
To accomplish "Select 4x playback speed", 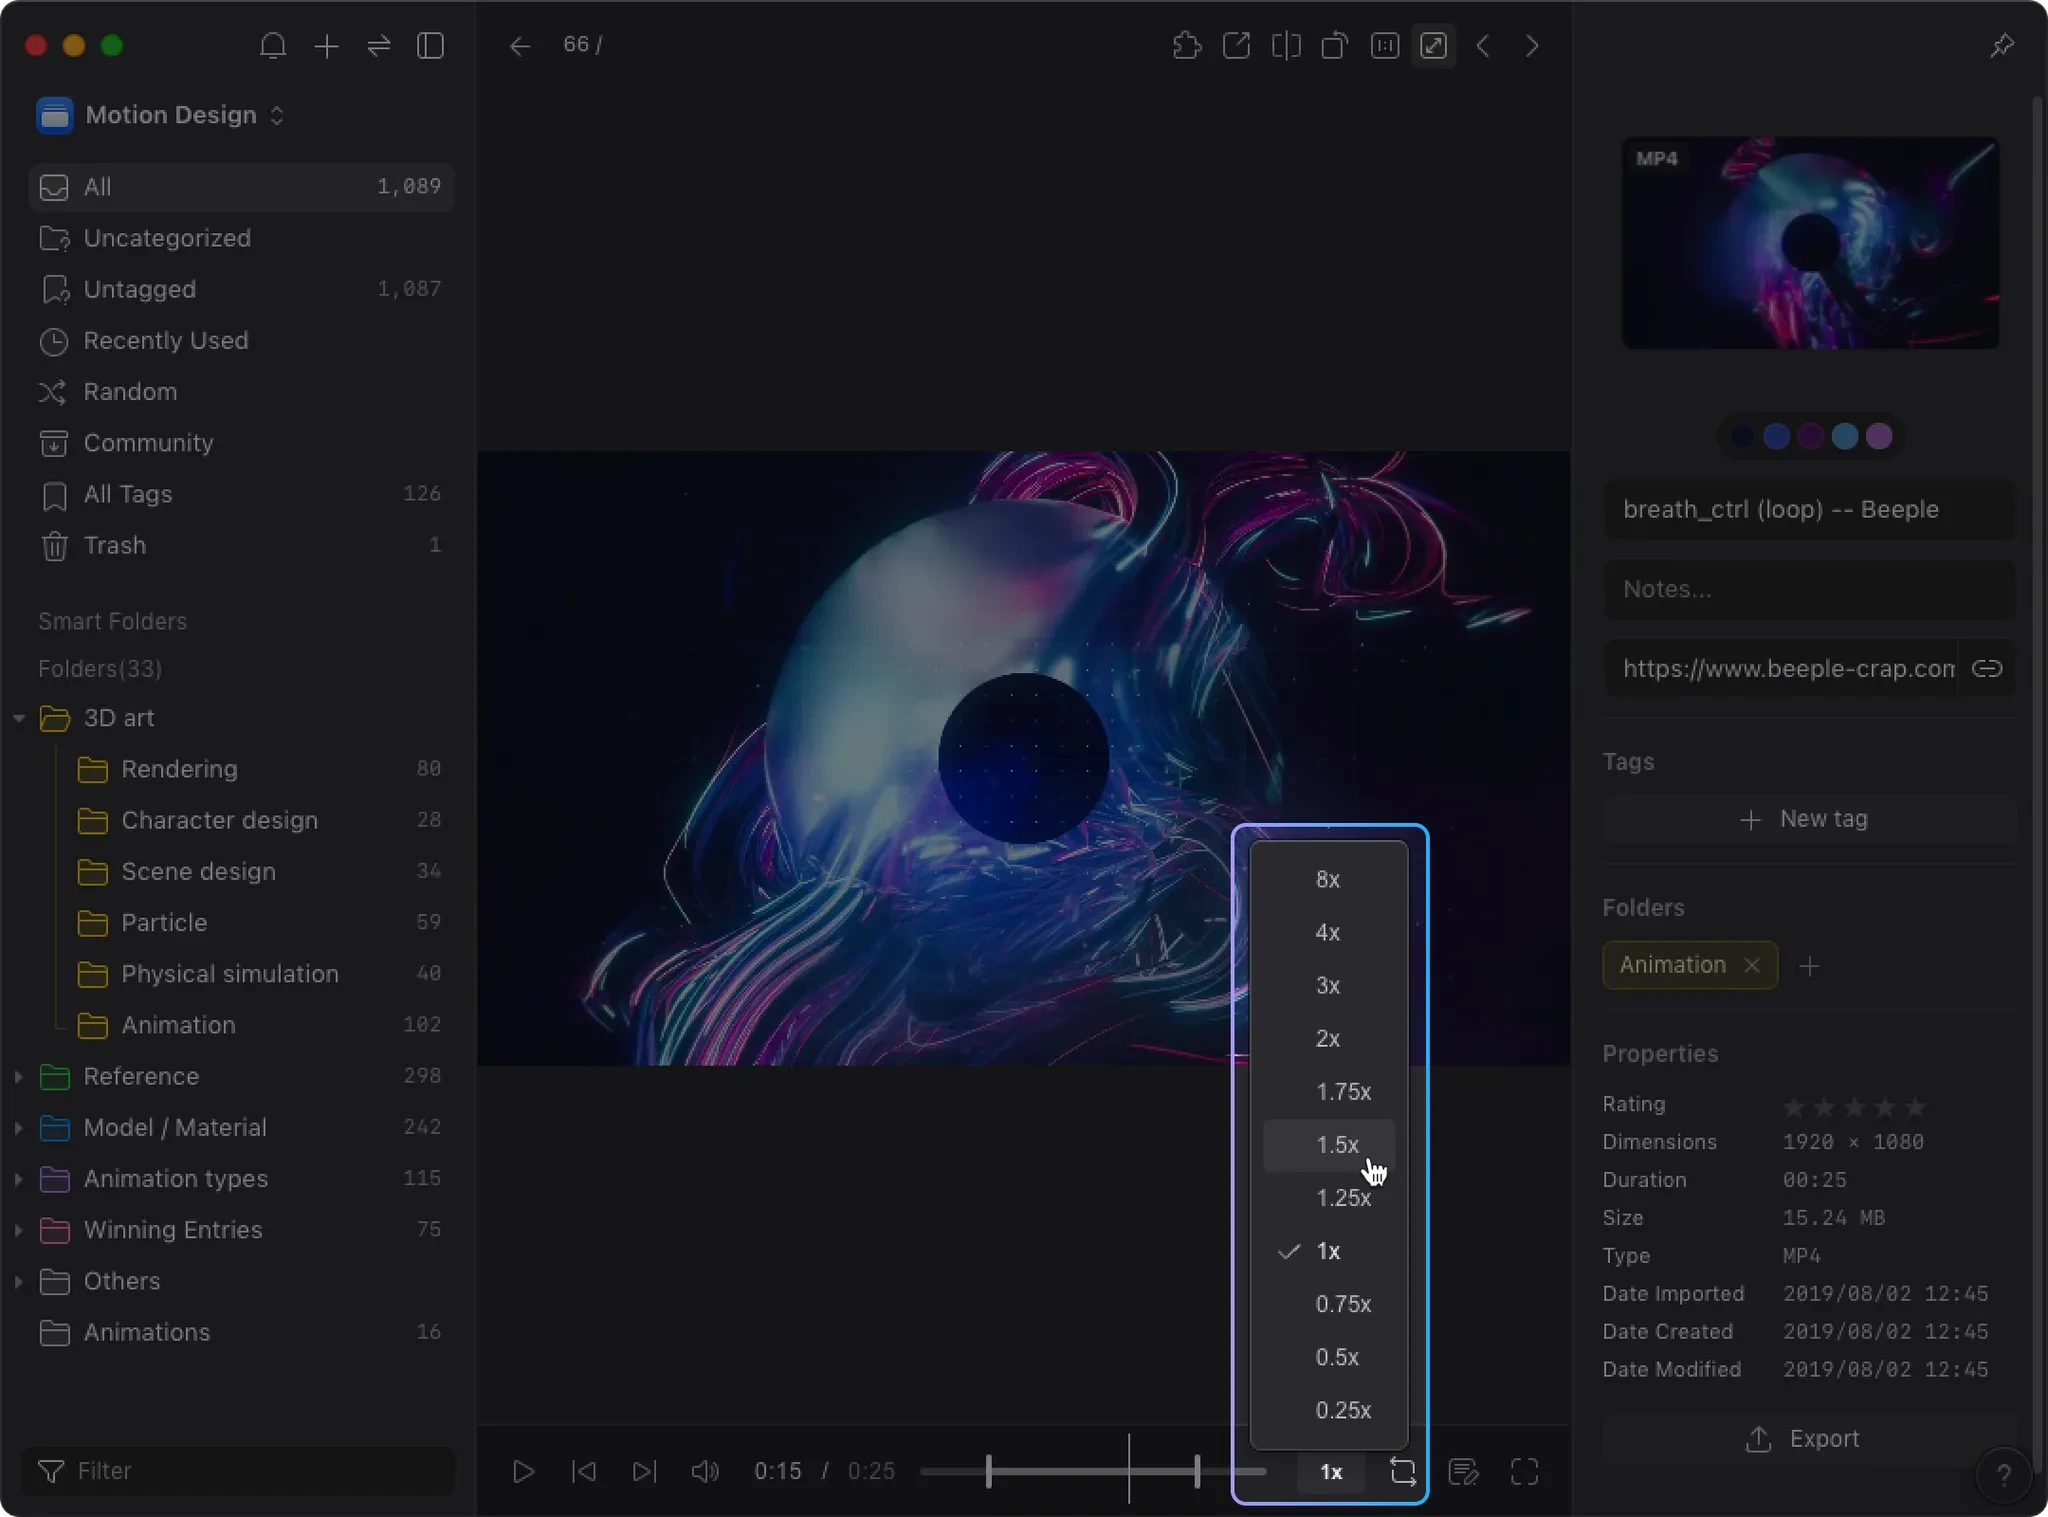I will point(1329,932).
